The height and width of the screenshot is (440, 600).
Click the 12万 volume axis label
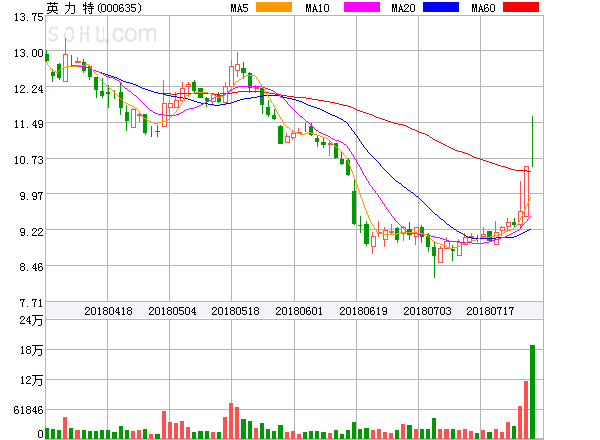pos(31,380)
